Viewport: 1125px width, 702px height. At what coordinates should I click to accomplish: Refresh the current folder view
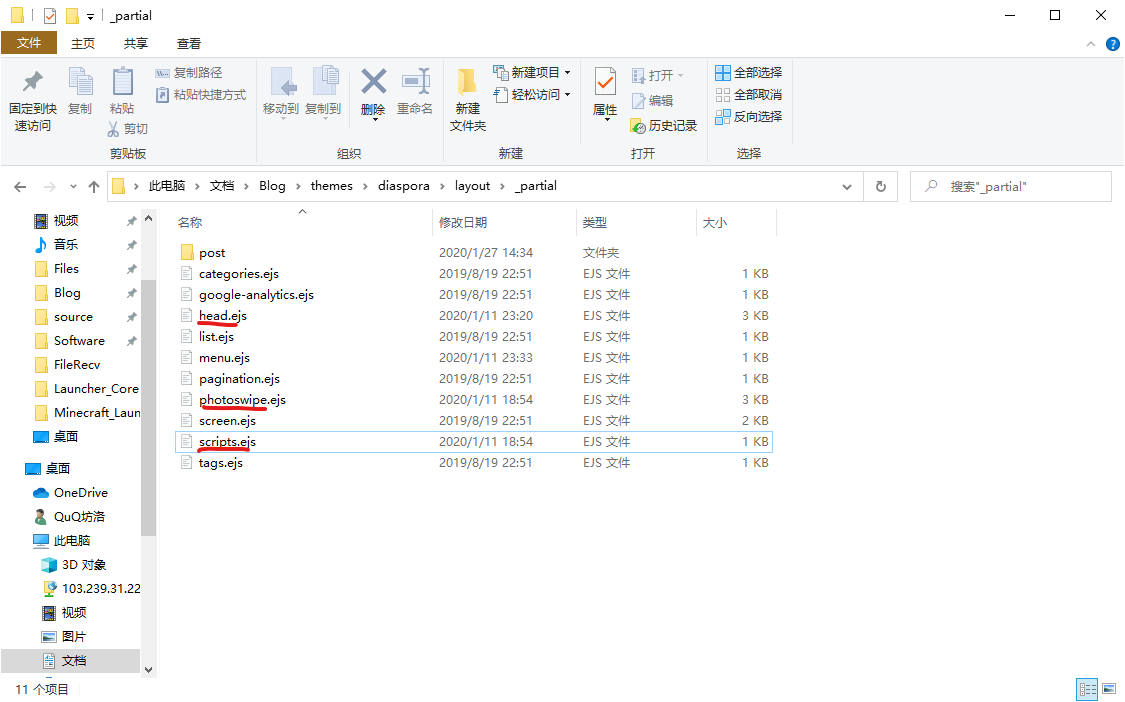(880, 186)
